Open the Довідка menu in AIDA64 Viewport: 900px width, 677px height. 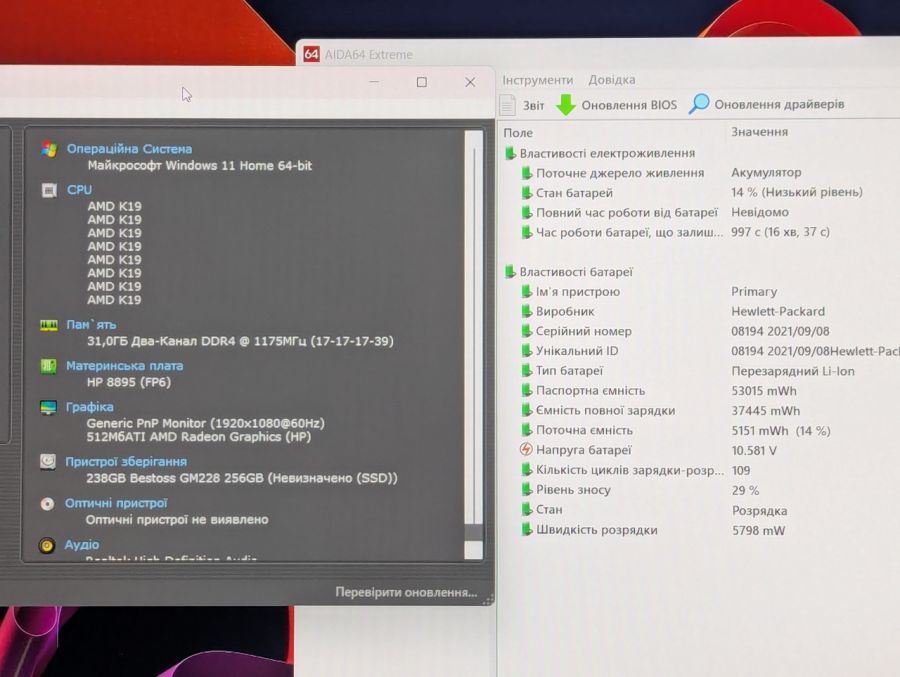pyautogui.click(x=611, y=80)
